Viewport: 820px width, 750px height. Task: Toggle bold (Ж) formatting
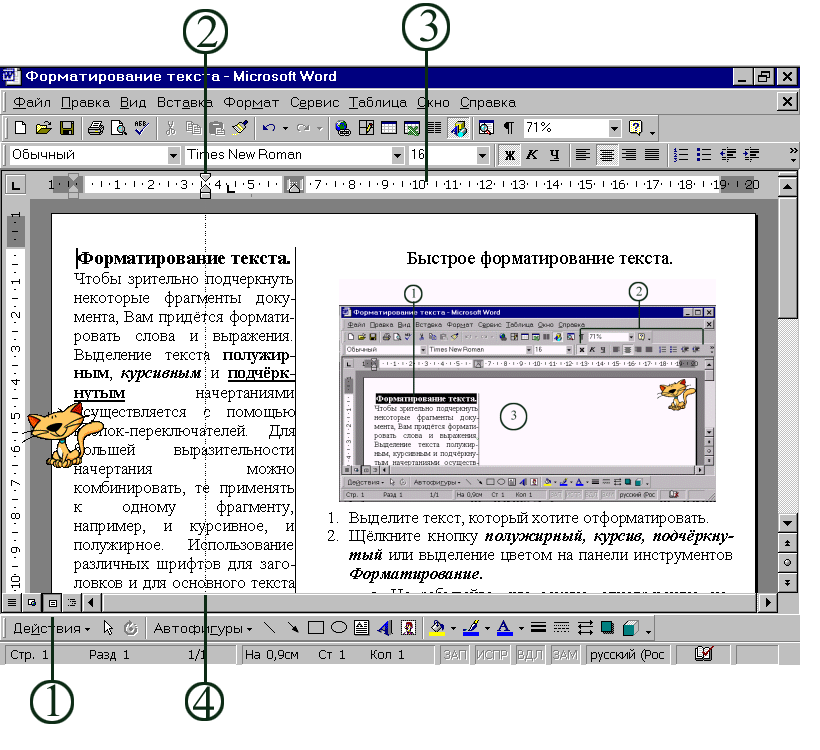pyautogui.click(x=509, y=155)
